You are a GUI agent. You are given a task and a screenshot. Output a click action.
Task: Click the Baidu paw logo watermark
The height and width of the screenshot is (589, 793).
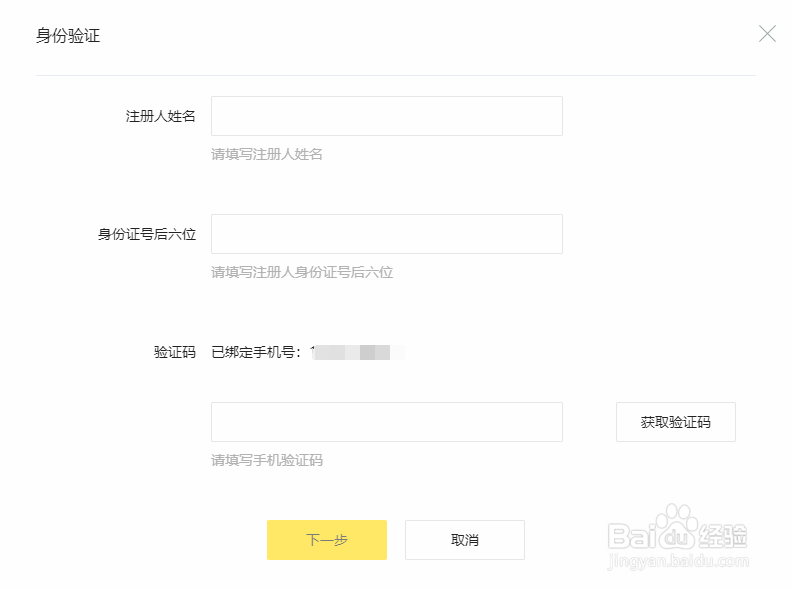click(x=676, y=526)
